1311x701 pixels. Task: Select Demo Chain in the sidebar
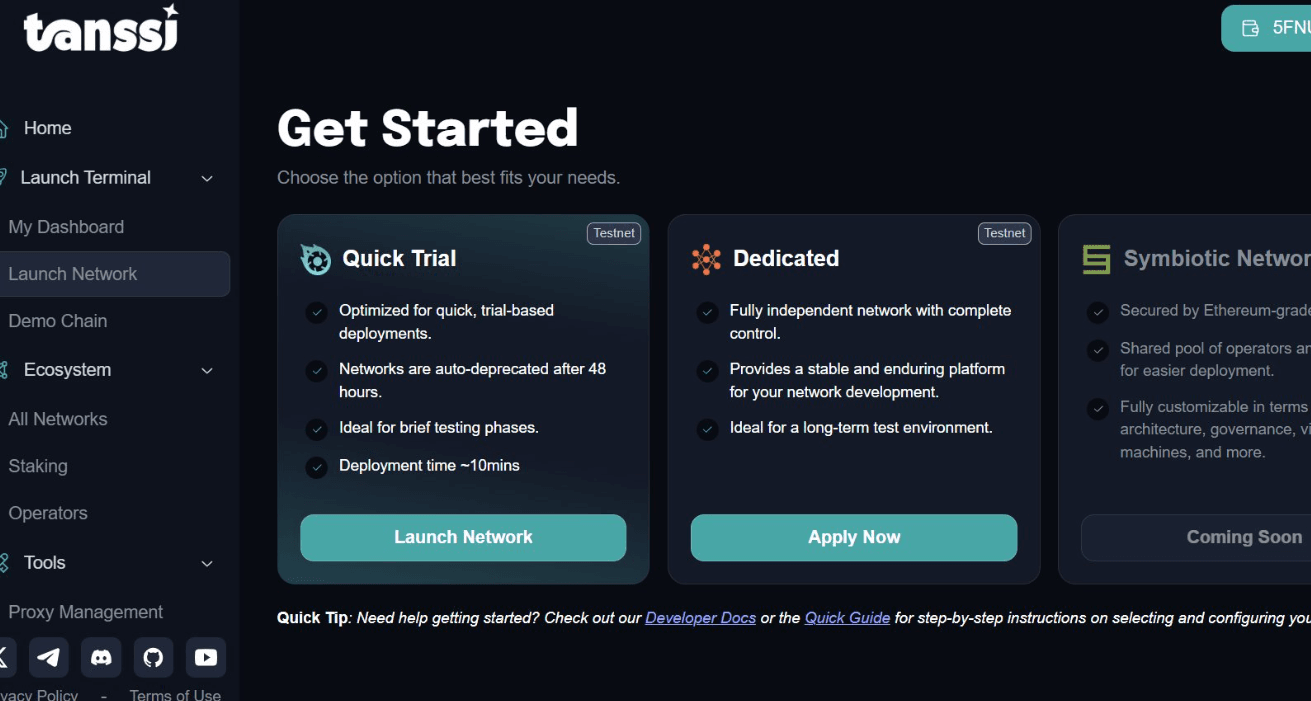click(58, 321)
